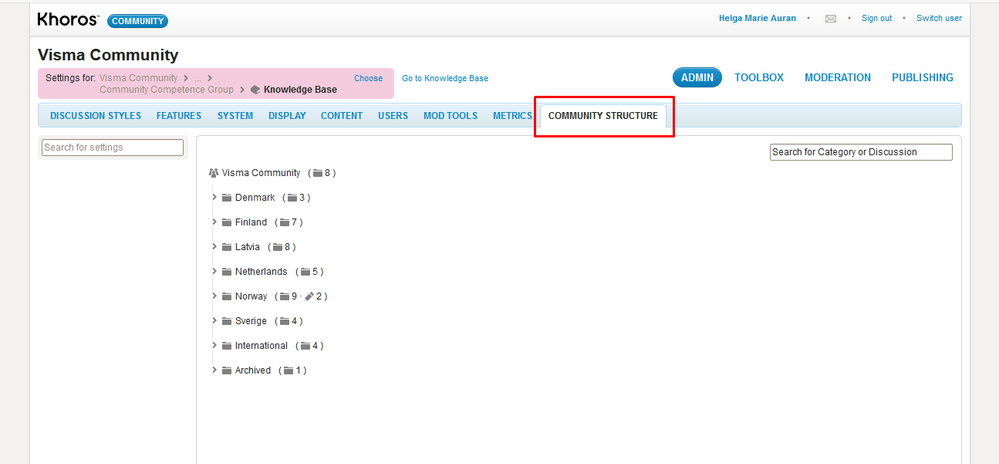
Task: Click Go to Knowledge Base link
Action: 445,78
